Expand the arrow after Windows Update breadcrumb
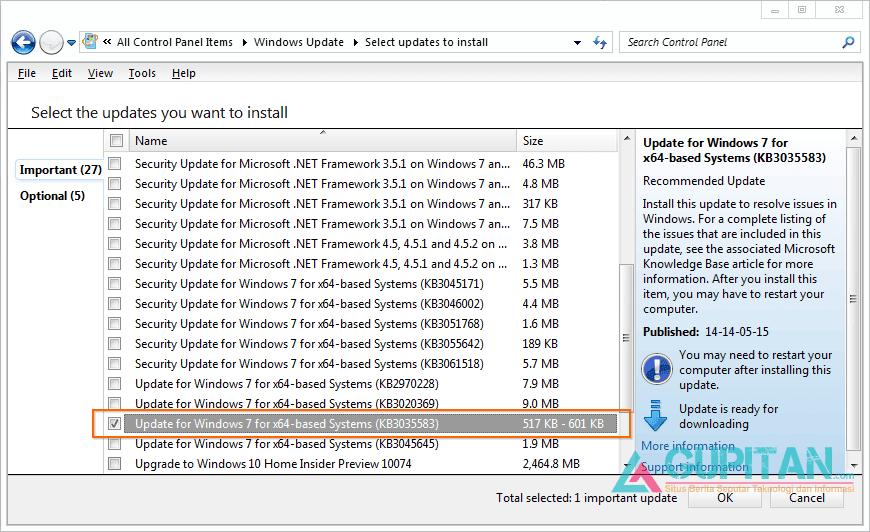The width and height of the screenshot is (870, 532). (356, 42)
